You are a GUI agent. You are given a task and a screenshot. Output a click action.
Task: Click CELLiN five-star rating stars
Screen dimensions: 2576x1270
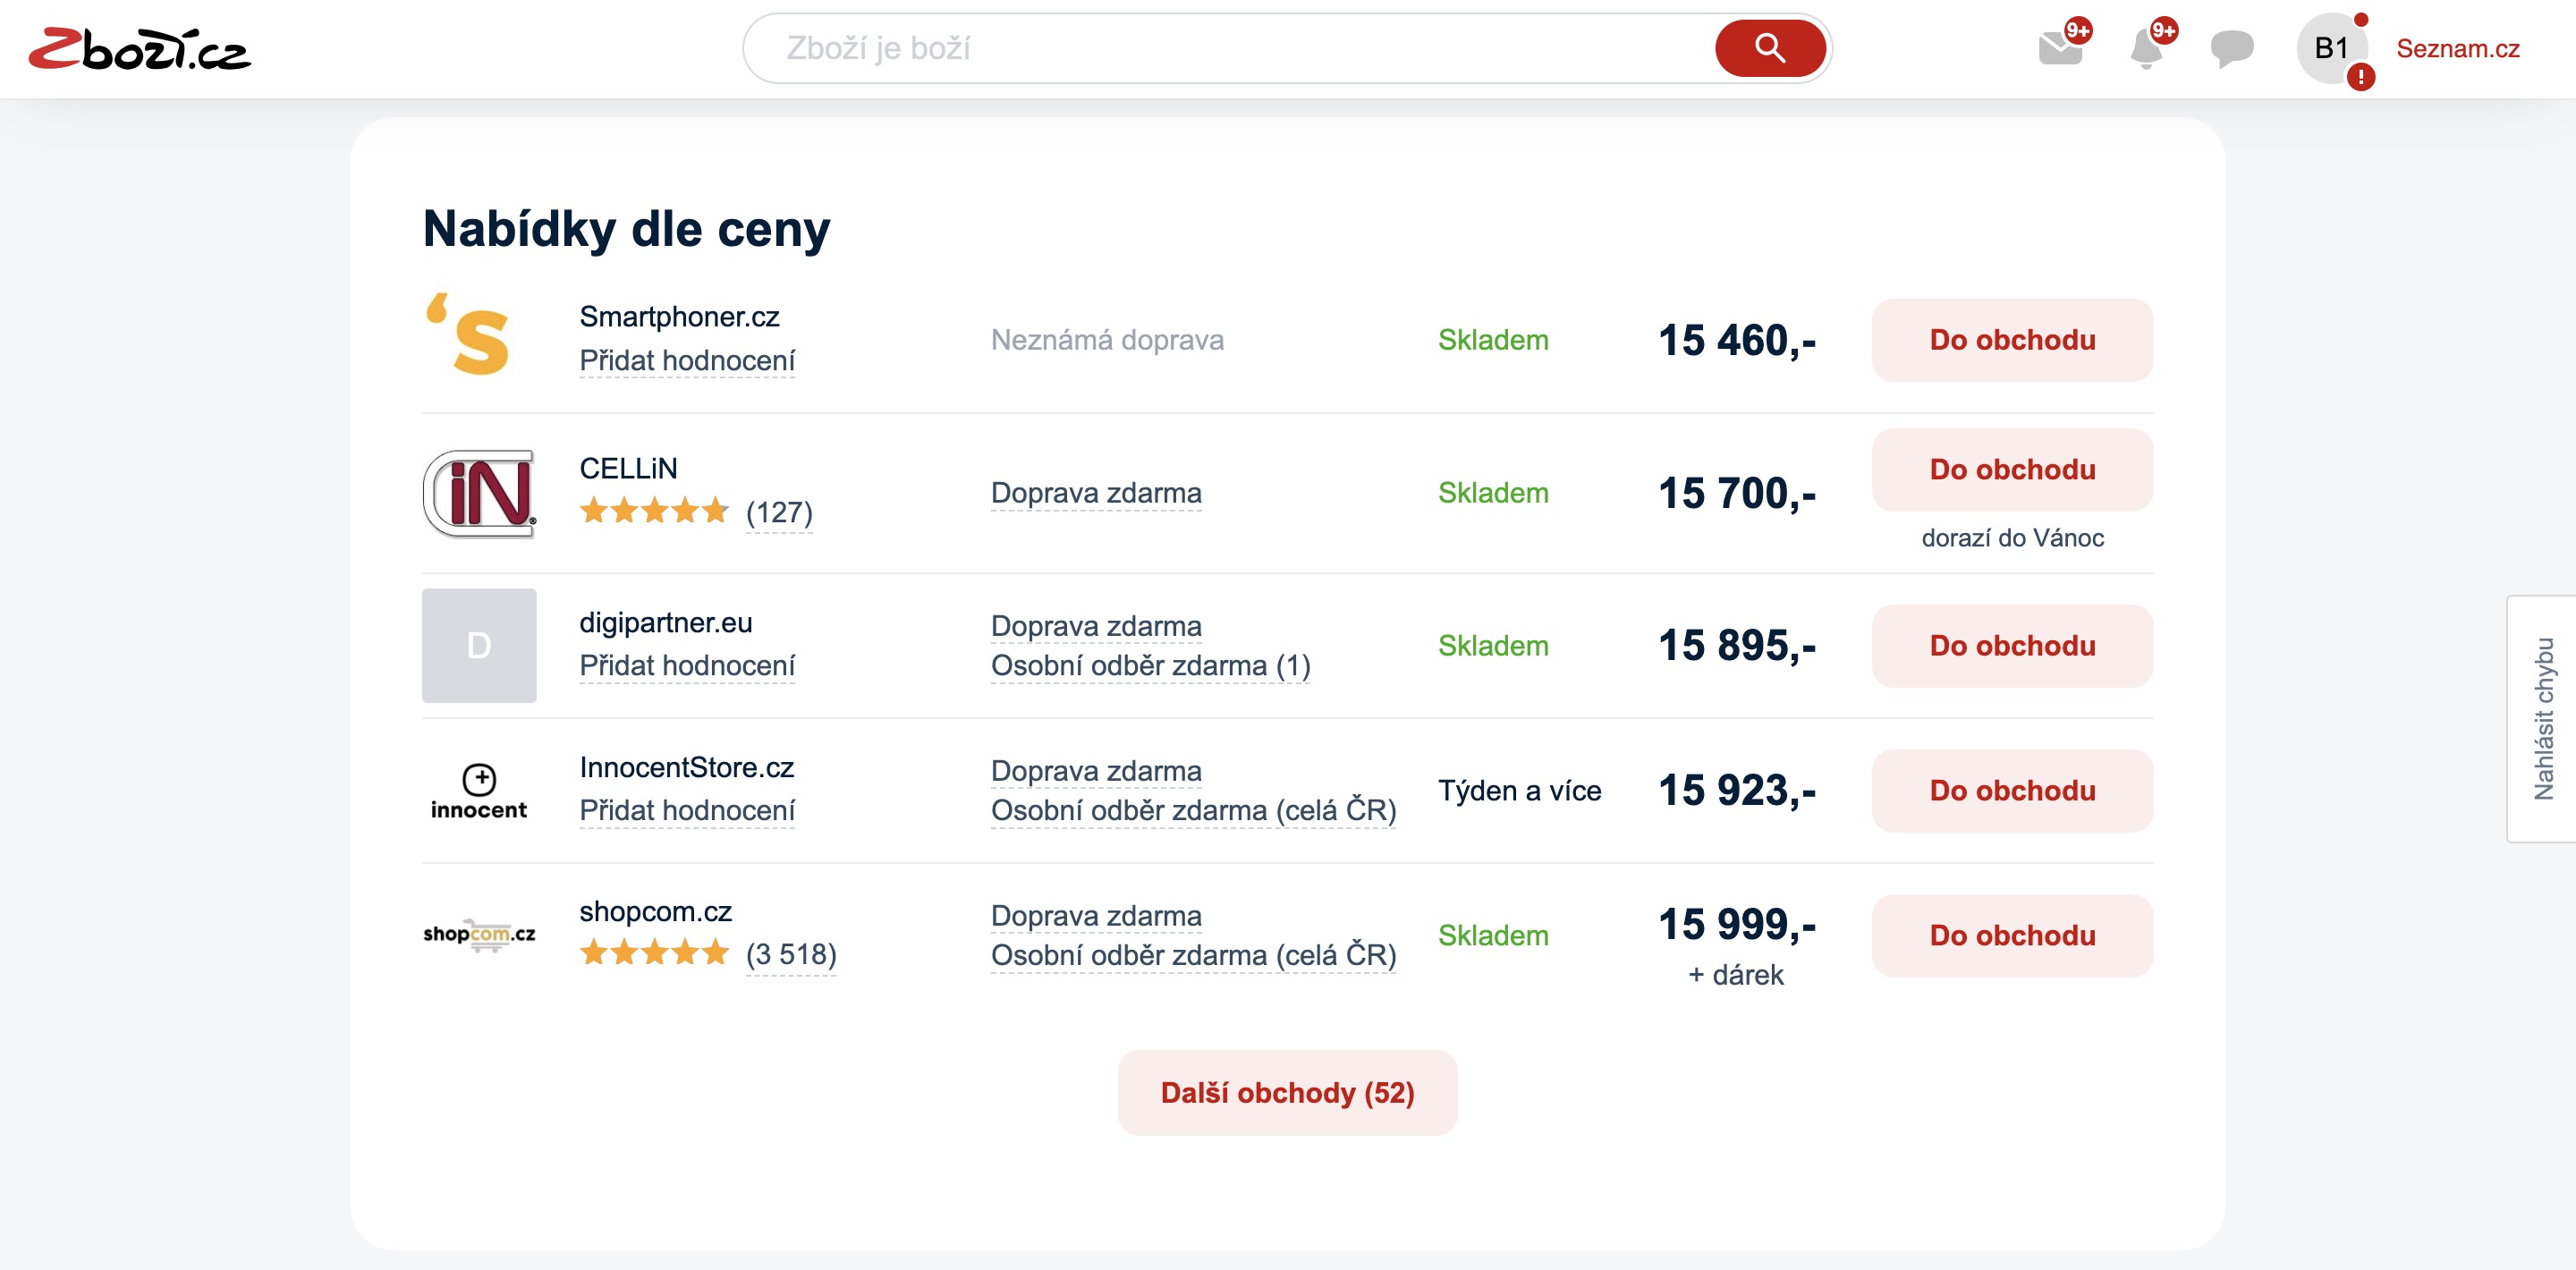[x=654, y=511]
